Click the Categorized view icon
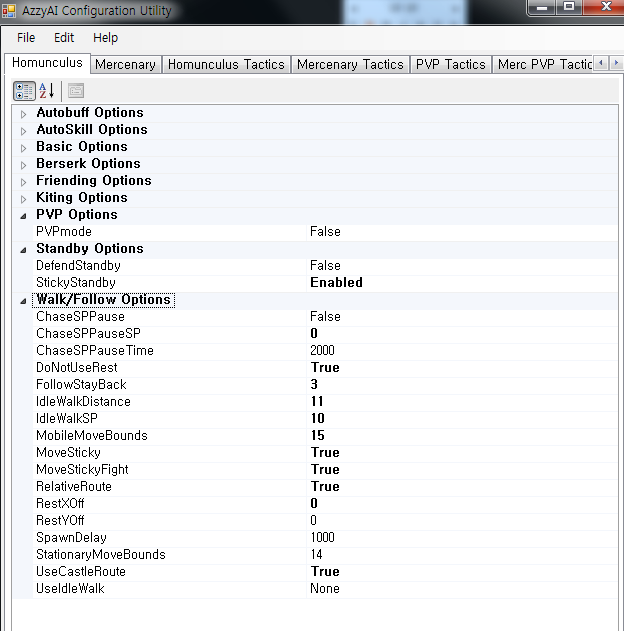Viewport: 624px width, 631px height. [x=25, y=91]
